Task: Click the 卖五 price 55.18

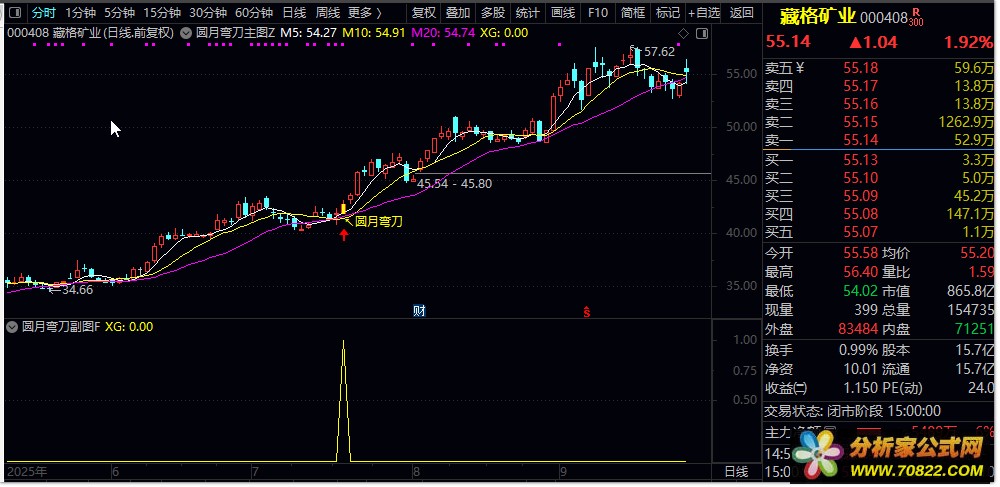Action: point(861,68)
